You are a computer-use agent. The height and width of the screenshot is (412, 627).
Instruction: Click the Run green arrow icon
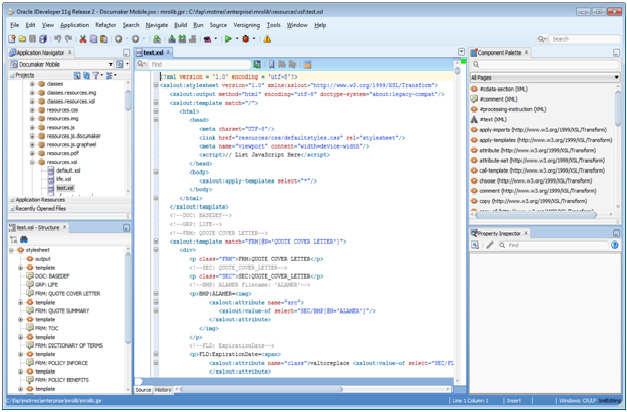click(x=229, y=39)
